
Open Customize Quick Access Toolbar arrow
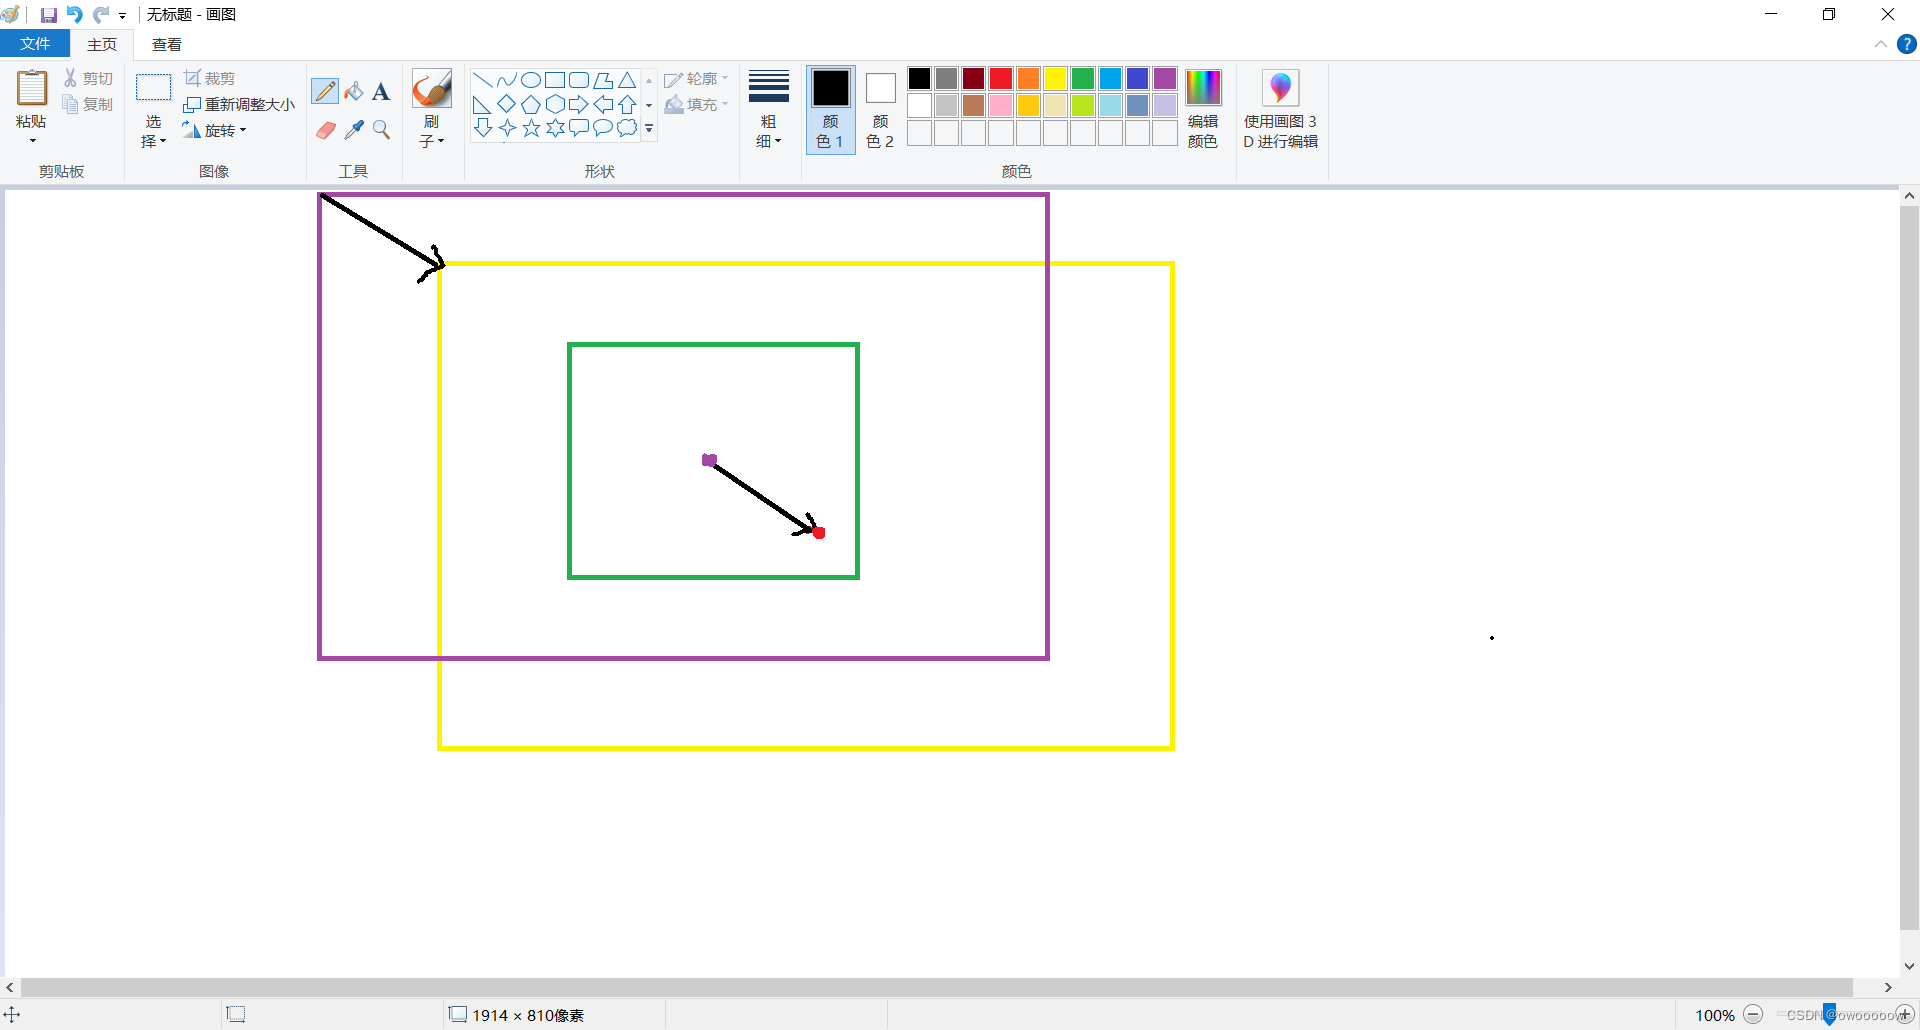click(x=122, y=16)
